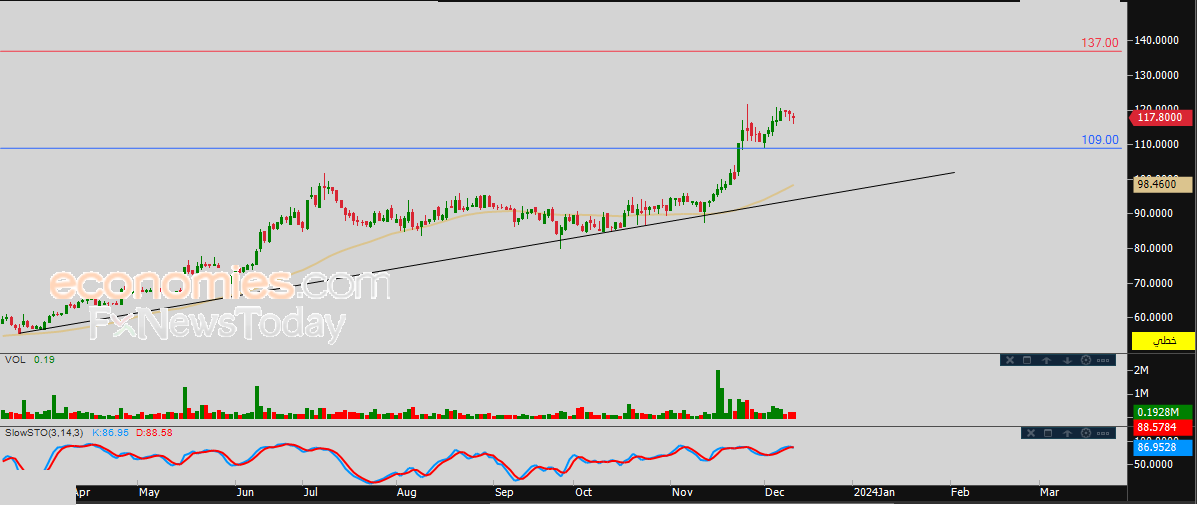Move the VOL panel down
This screenshot has width=1197, height=505.
point(1067,360)
